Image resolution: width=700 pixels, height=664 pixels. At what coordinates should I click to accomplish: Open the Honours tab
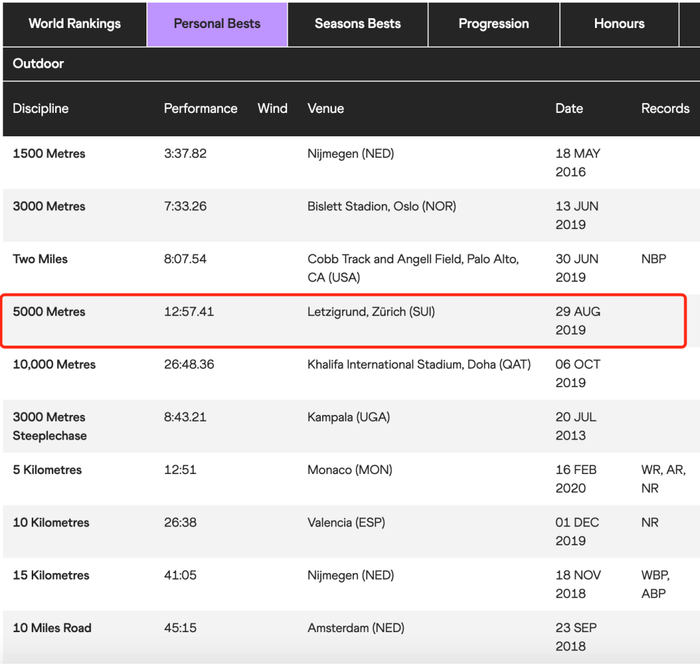pos(619,24)
